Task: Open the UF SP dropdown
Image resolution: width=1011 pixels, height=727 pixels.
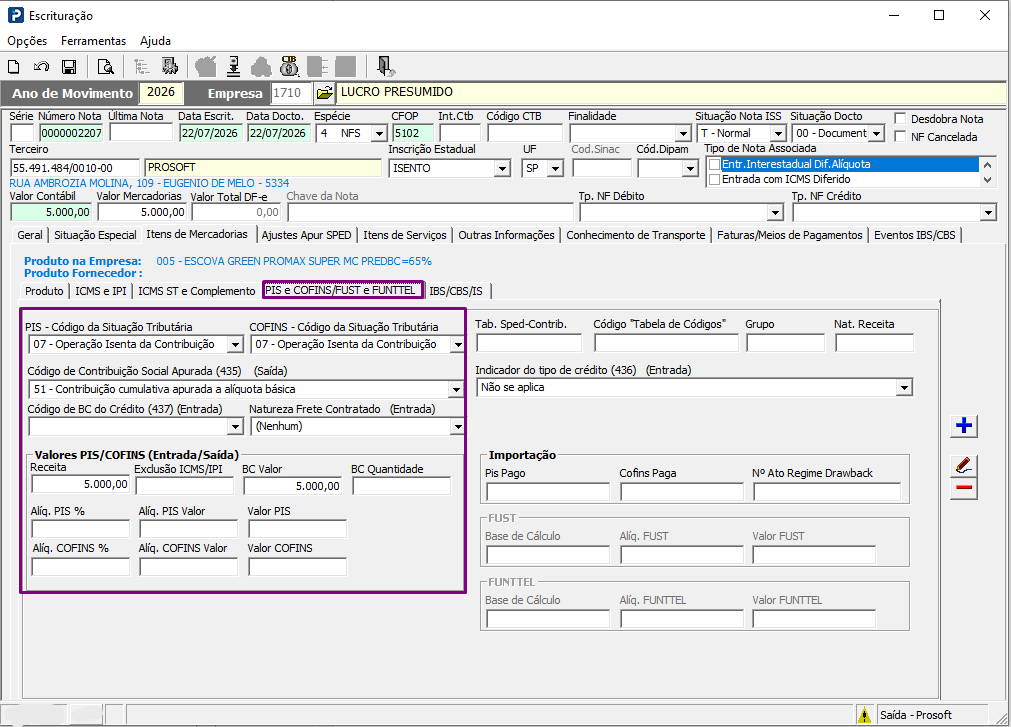Action: [555, 169]
